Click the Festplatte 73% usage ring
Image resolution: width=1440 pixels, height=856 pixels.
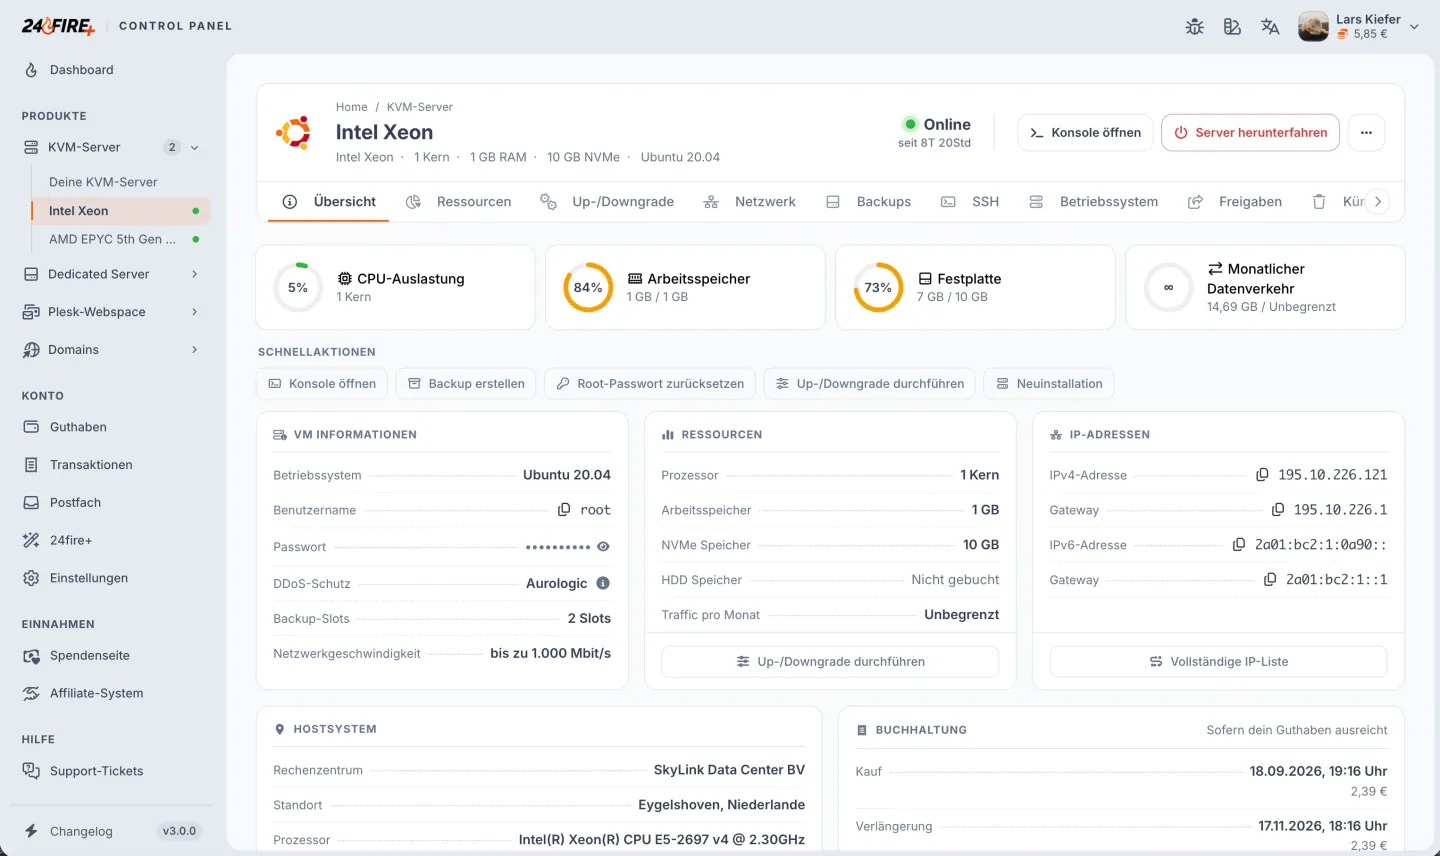pos(878,287)
